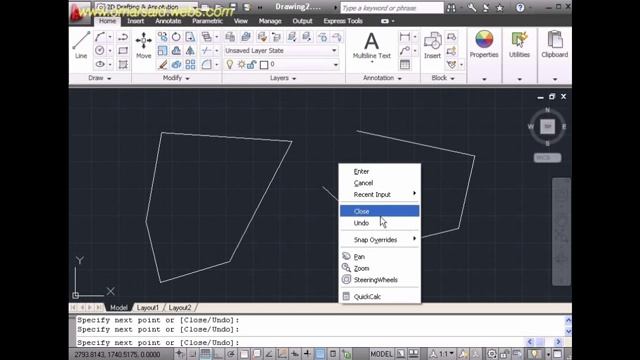
Task: Select the Copy tool in Modify panel
Action: [x=162, y=37]
